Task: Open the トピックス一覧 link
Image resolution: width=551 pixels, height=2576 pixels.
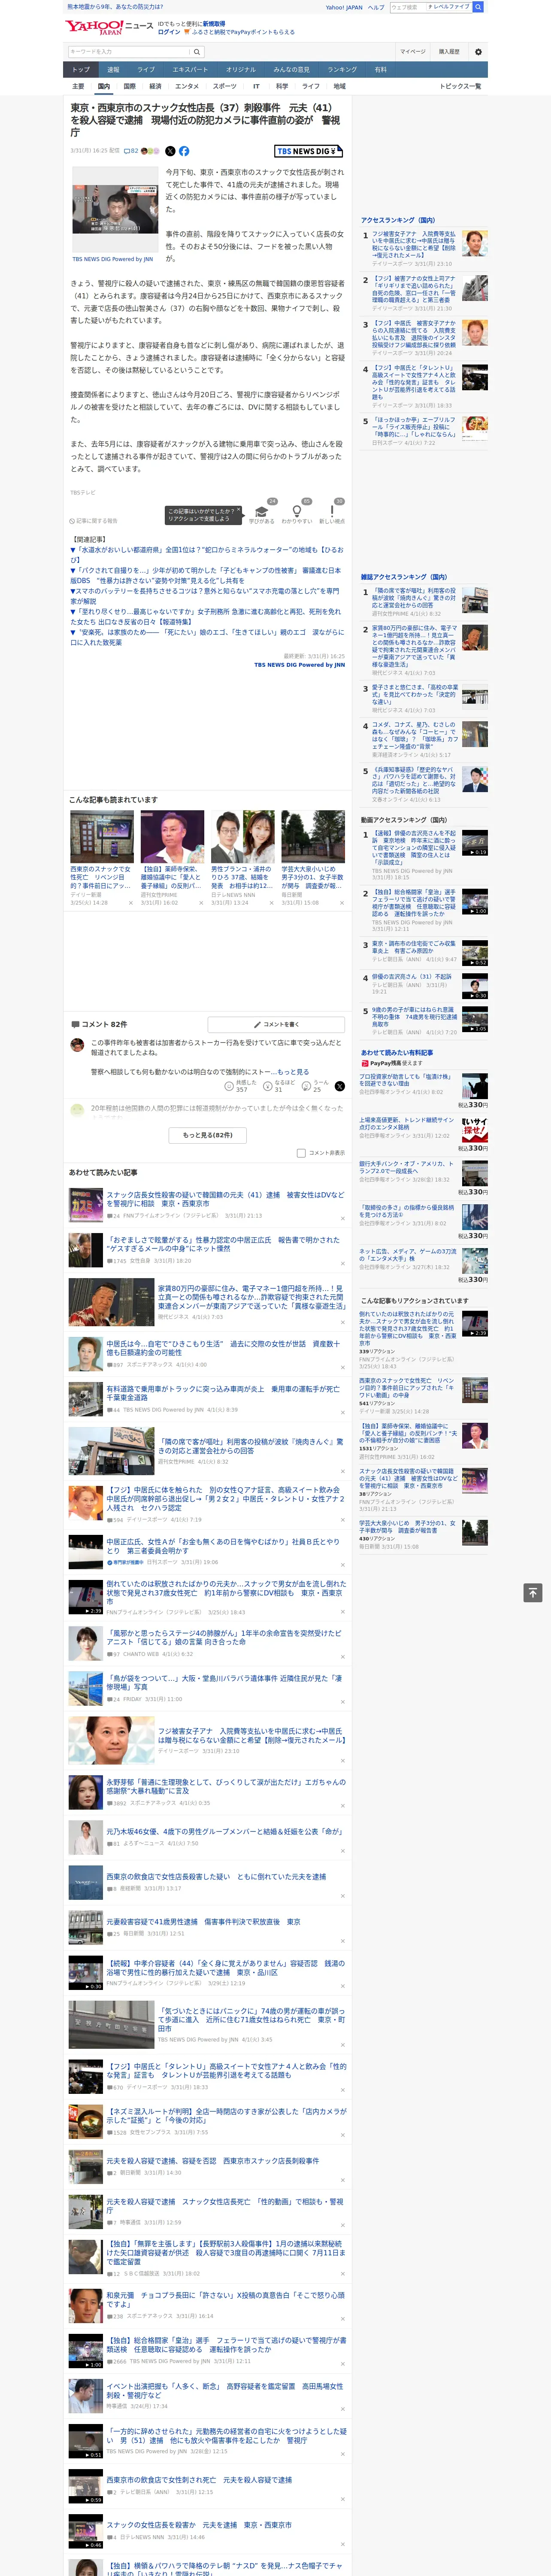Action: click(460, 86)
